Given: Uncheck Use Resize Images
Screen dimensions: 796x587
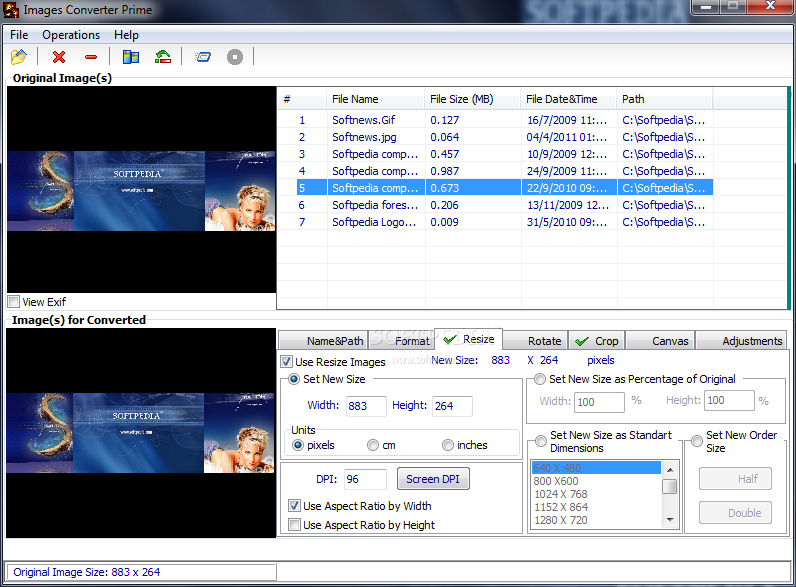Looking at the screenshot, I should [286, 362].
